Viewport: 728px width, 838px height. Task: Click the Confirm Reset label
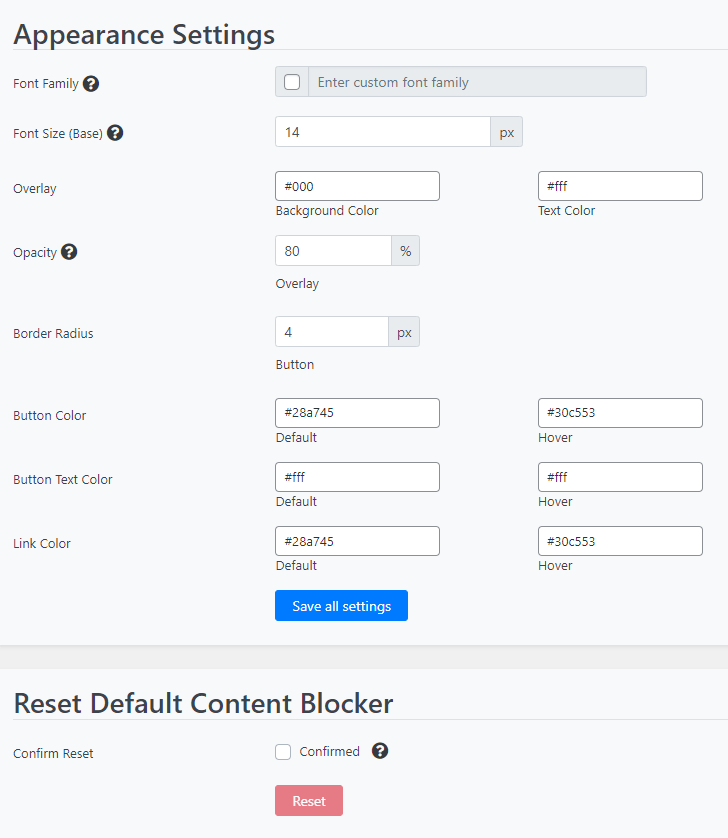[x=53, y=754]
